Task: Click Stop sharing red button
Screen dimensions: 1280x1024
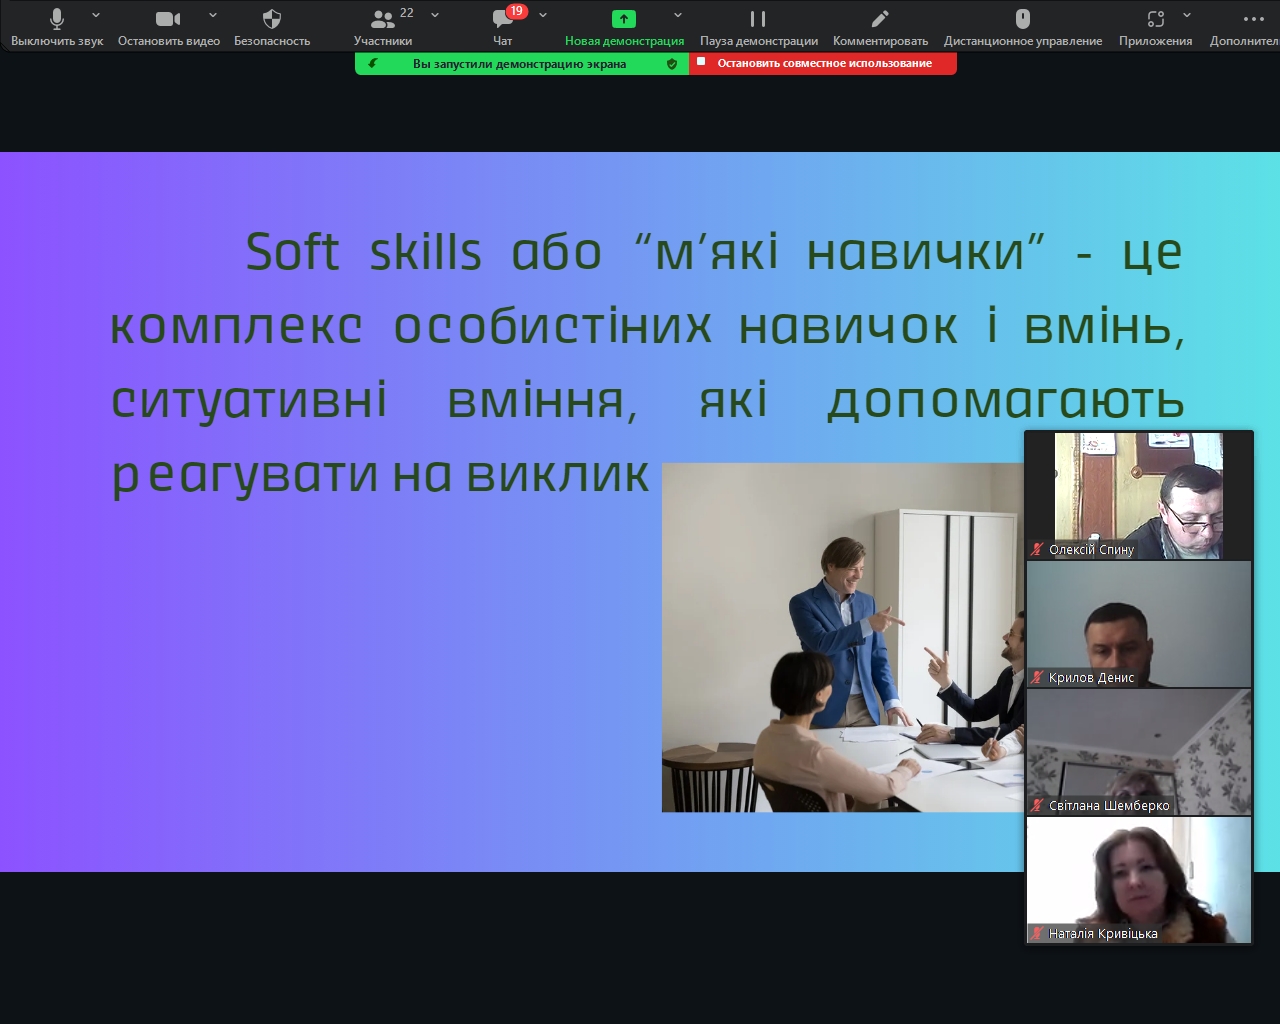Action: tap(823, 63)
